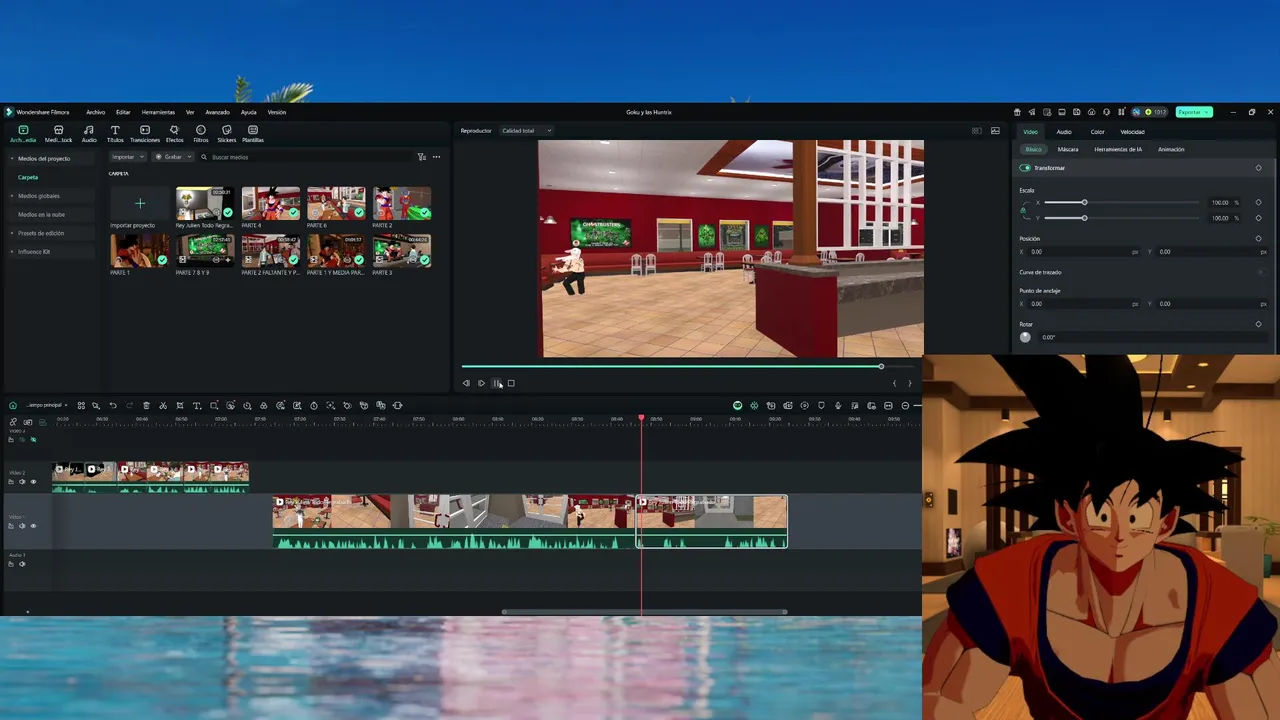Screen dimensions: 1280x720
Task: Open the Stickers panel
Action: click(227, 133)
